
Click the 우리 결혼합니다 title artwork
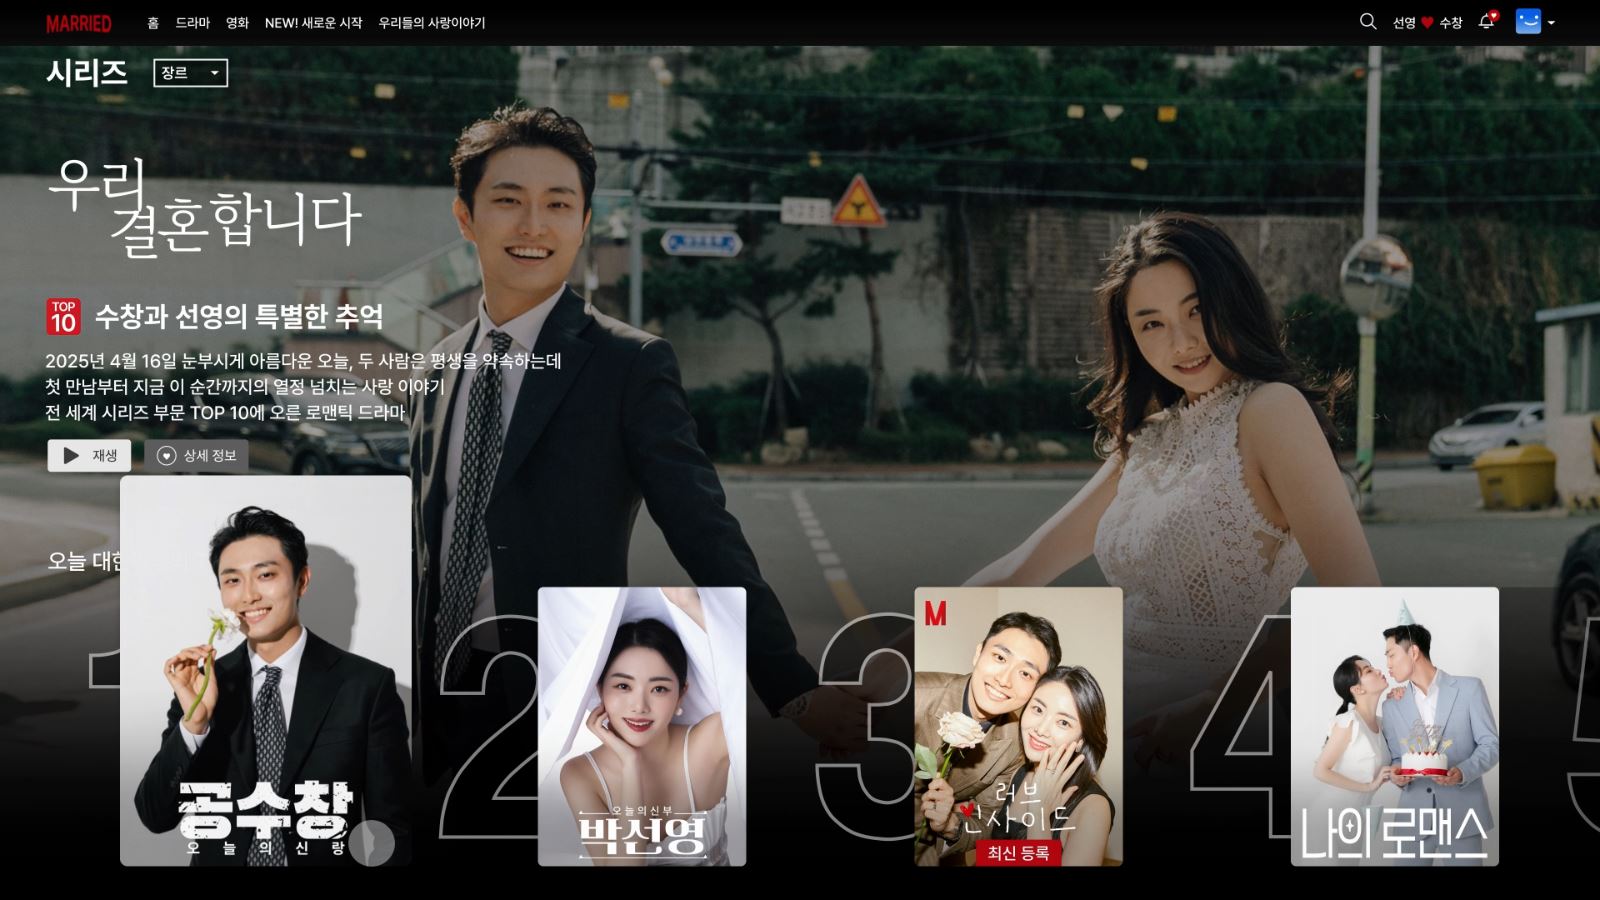tap(205, 207)
